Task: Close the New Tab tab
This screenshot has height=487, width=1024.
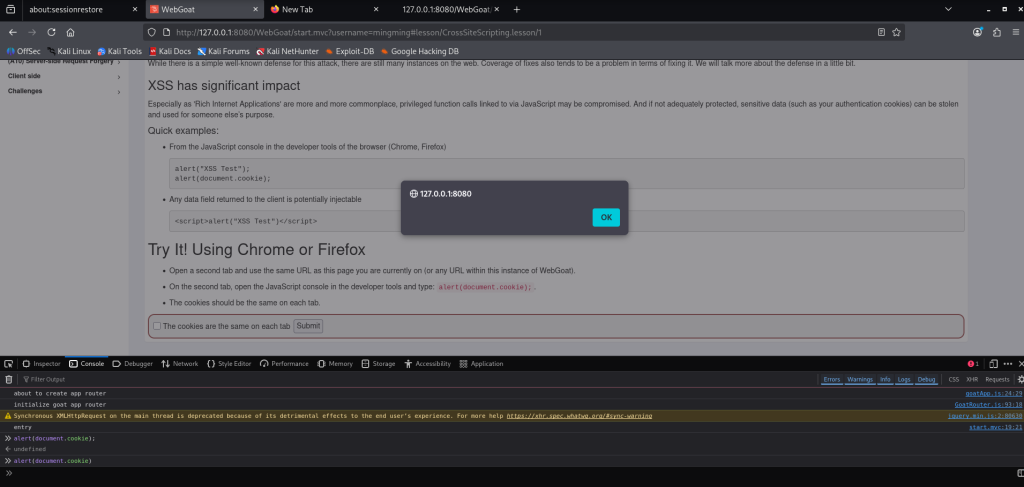Action: click(376, 9)
